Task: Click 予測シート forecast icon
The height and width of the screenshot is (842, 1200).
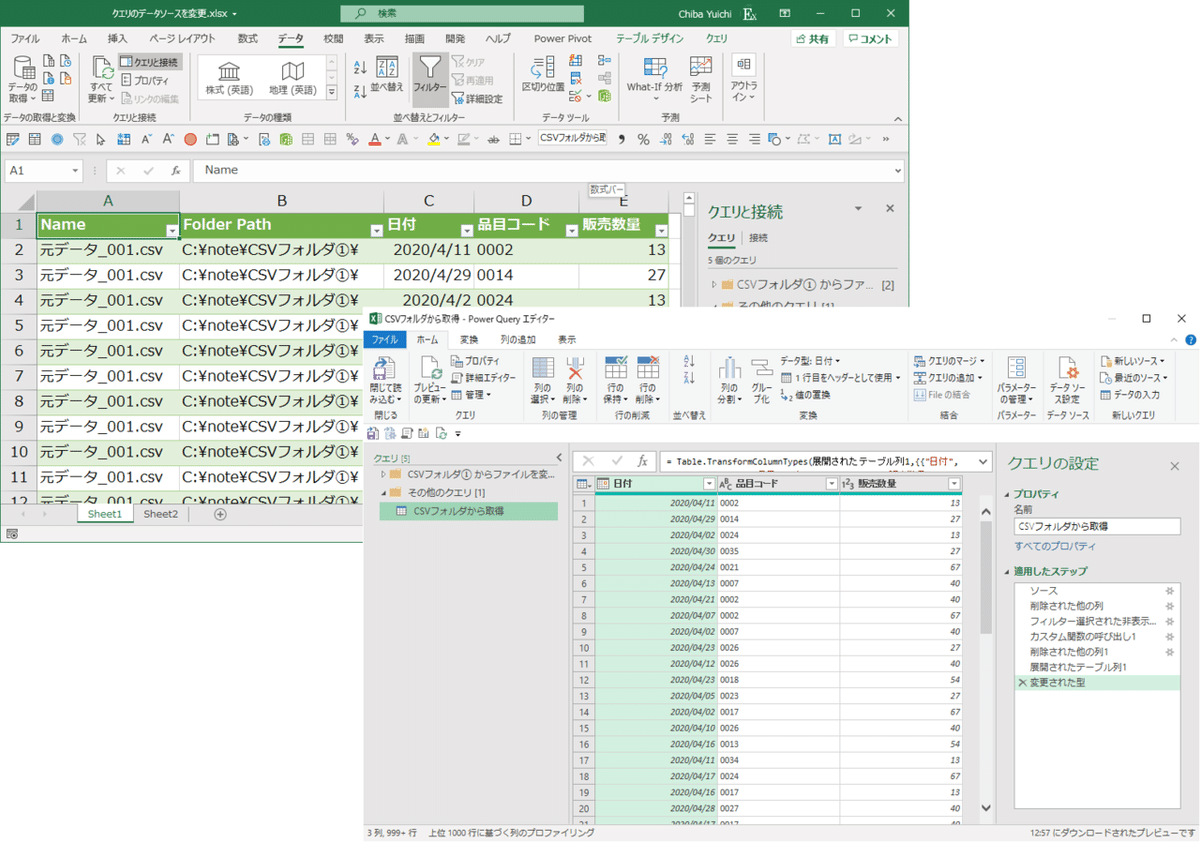Action: point(701,79)
